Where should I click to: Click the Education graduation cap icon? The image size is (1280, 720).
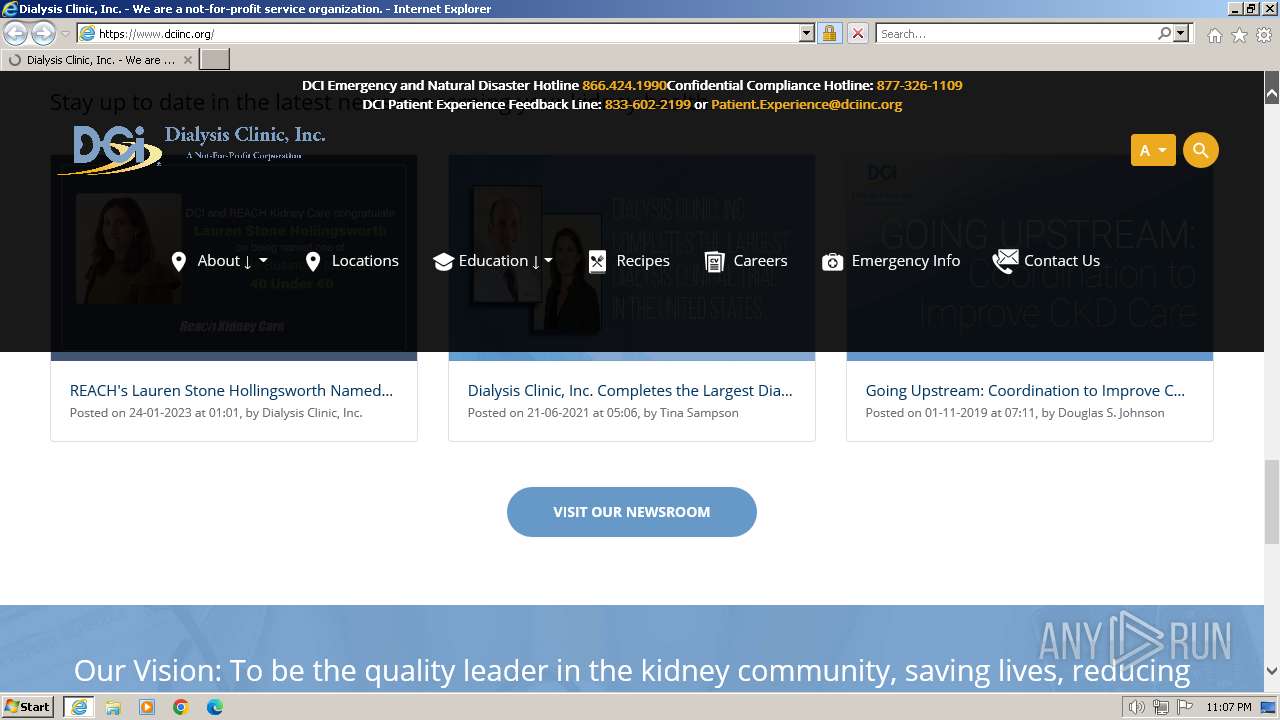point(443,262)
